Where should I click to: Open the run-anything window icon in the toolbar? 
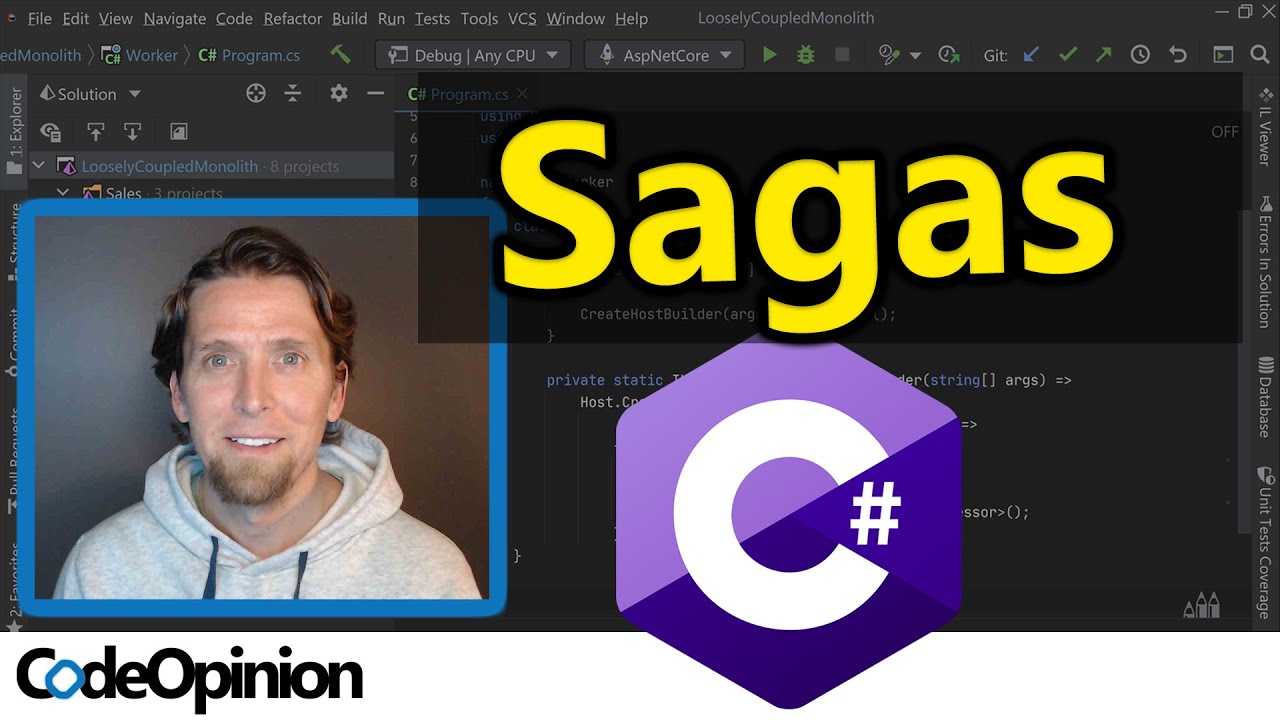pos(1223,55)
